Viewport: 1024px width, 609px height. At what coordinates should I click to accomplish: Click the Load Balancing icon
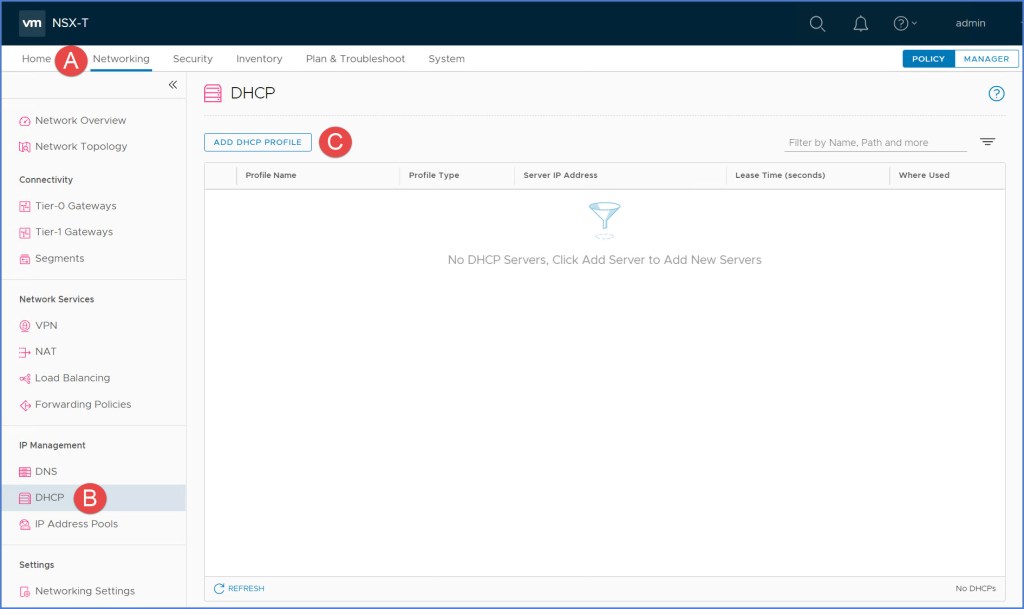coord(25,379)
